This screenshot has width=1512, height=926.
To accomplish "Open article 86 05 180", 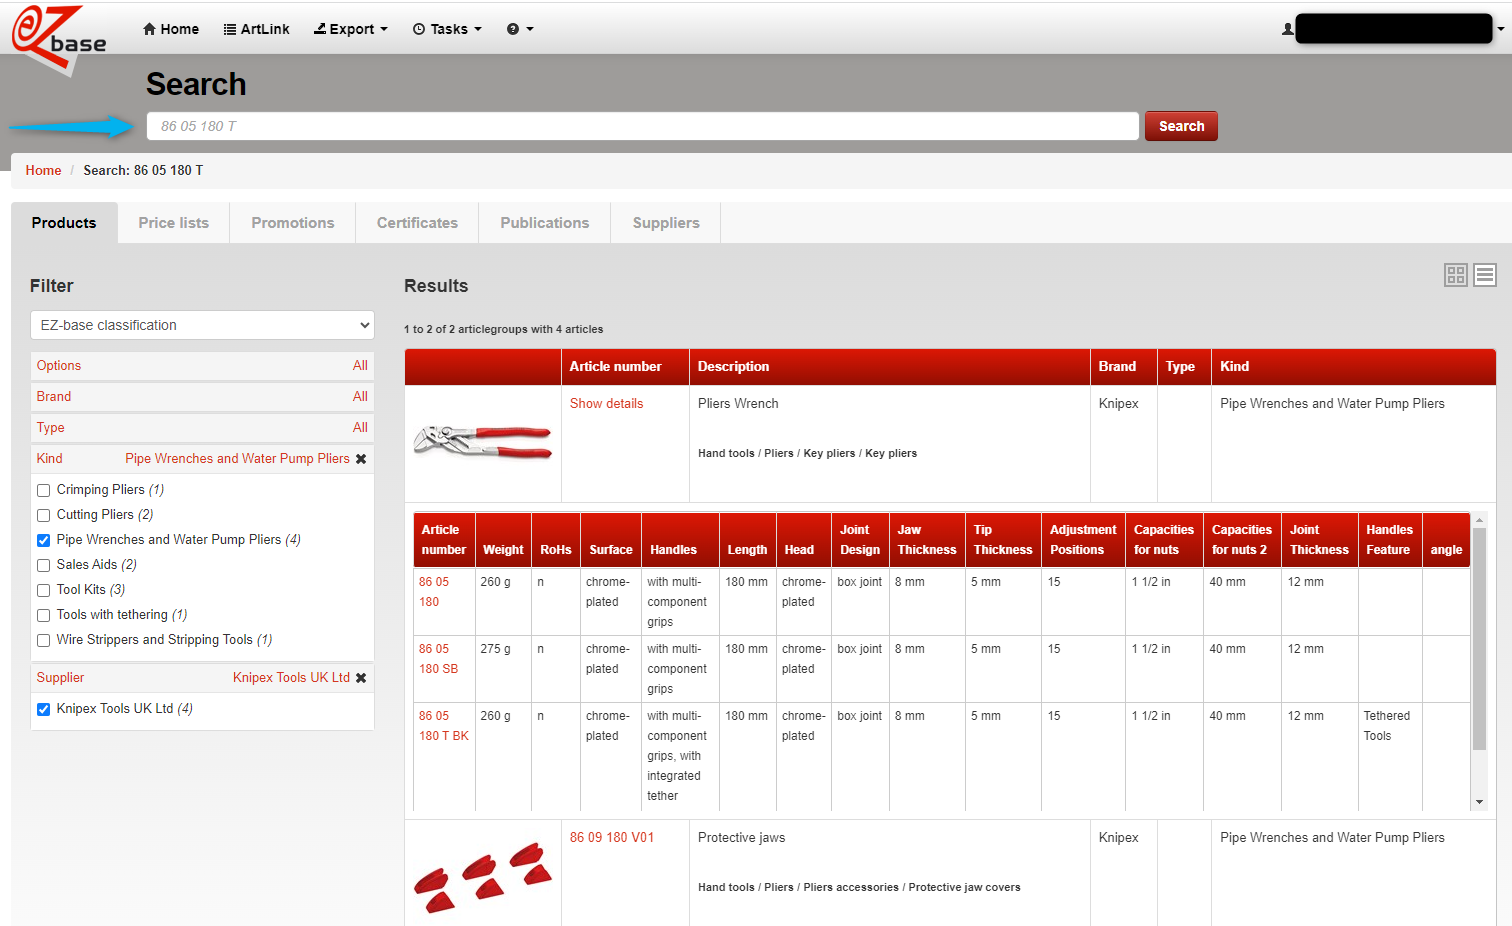I will [x=434, y=592].
